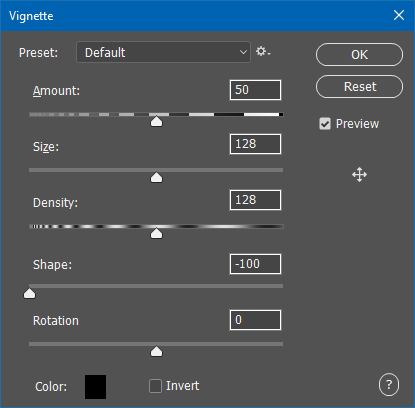Click the Reset button
This screenshot has width=415, height=408.
(x=359, y=87)
